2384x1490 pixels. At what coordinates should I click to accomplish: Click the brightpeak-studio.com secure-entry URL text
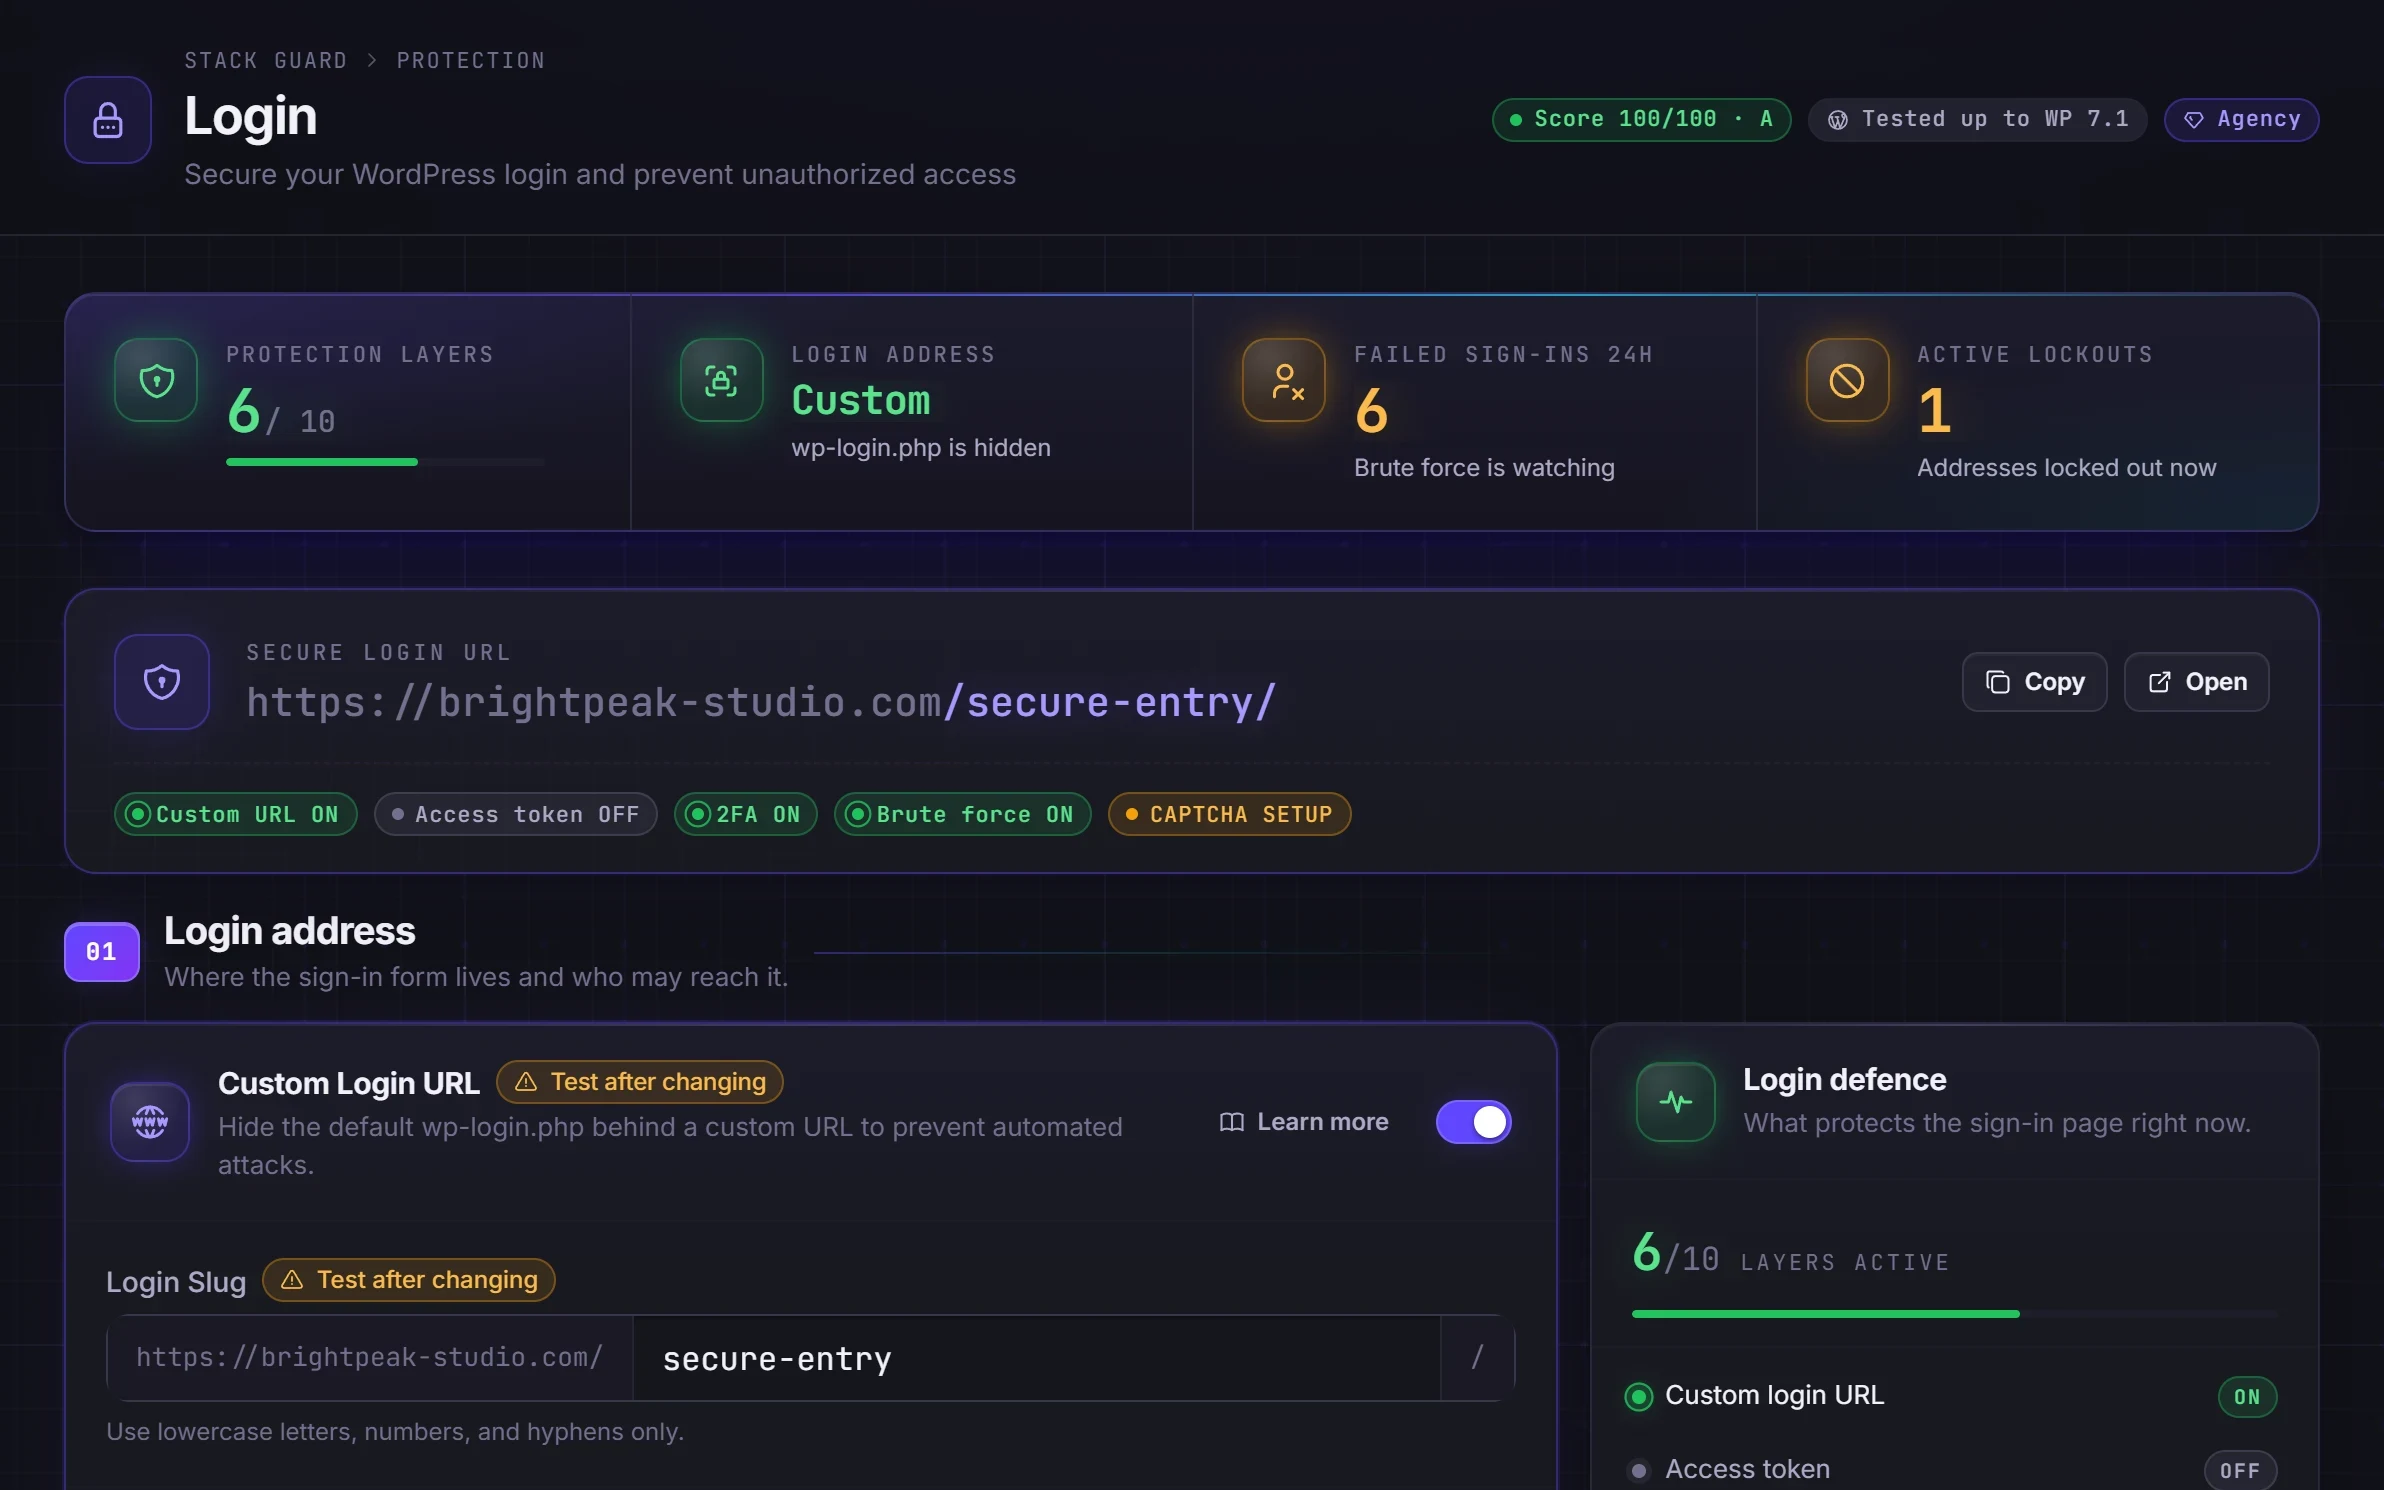pyautogui.click(x=761, y=703)
